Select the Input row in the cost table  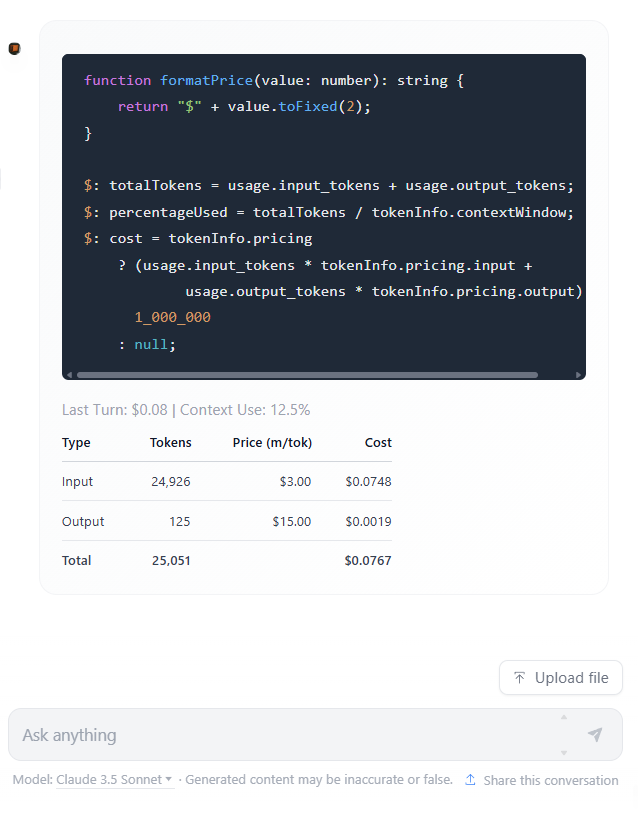coord(226,481)
